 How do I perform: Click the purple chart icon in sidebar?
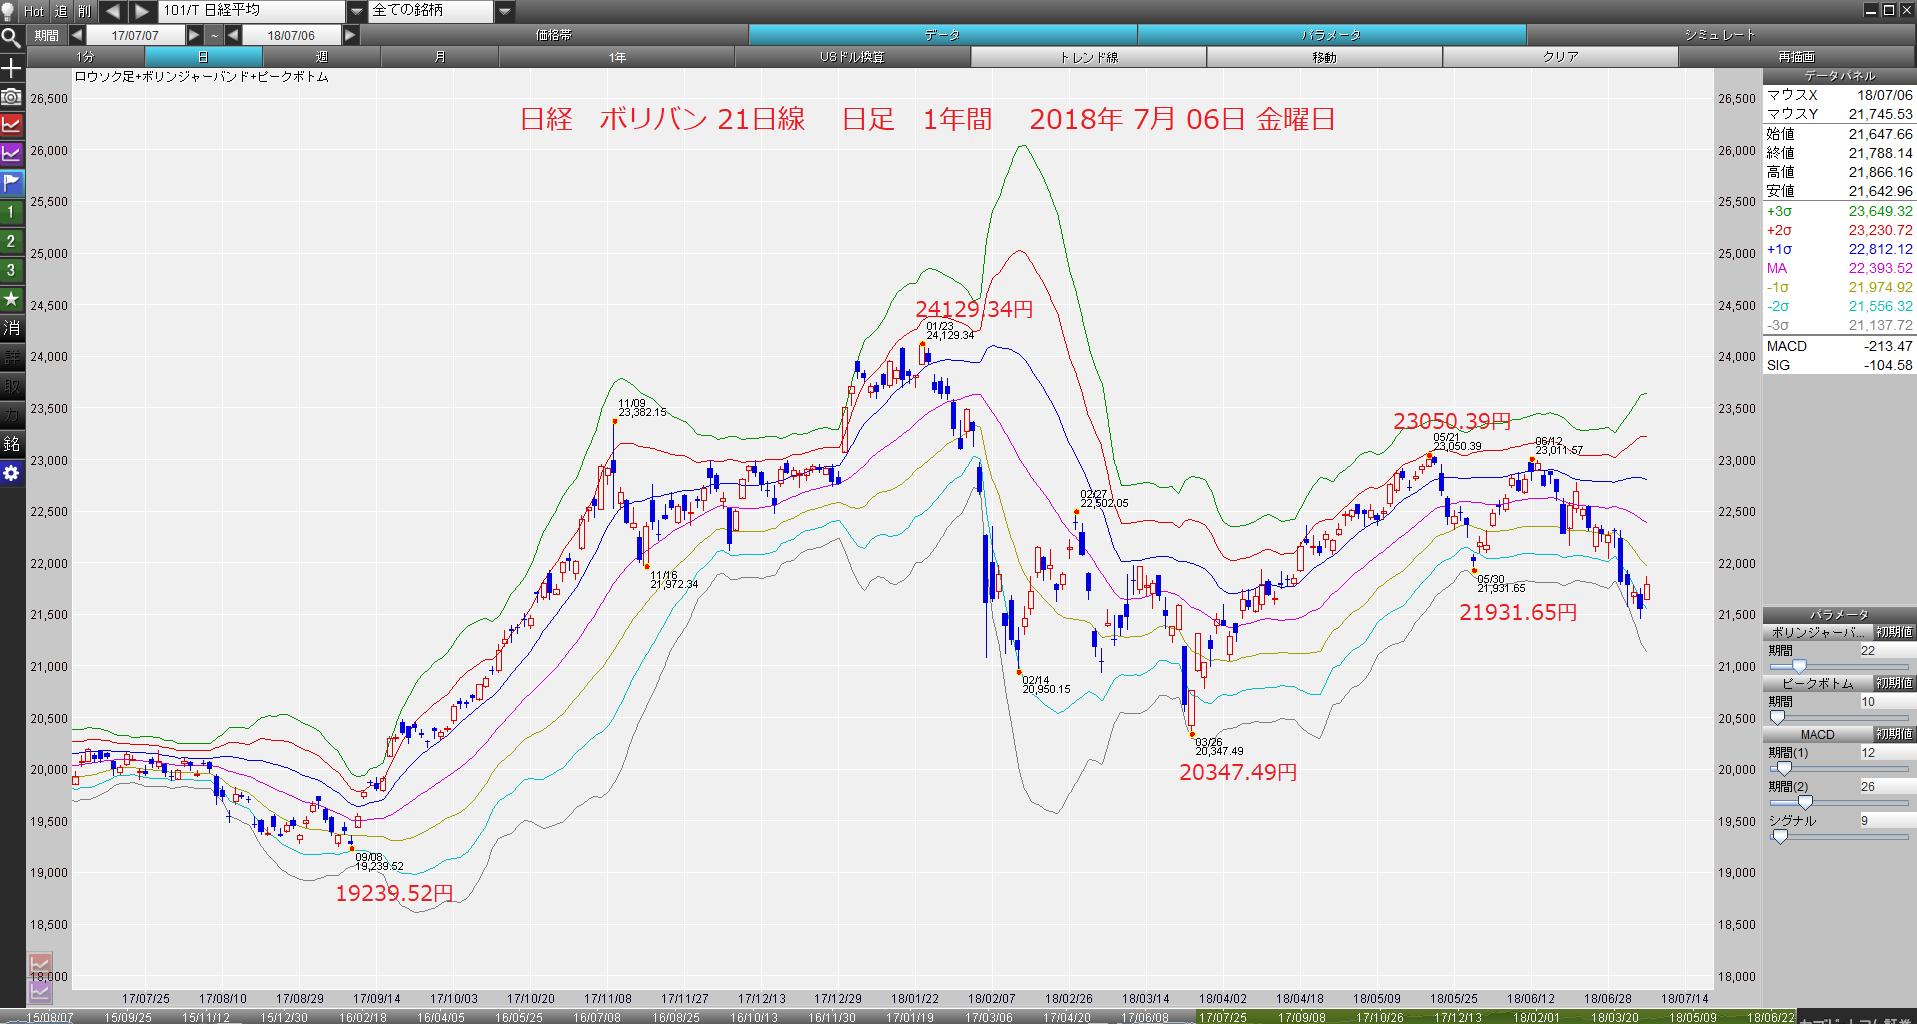(11, 154)
